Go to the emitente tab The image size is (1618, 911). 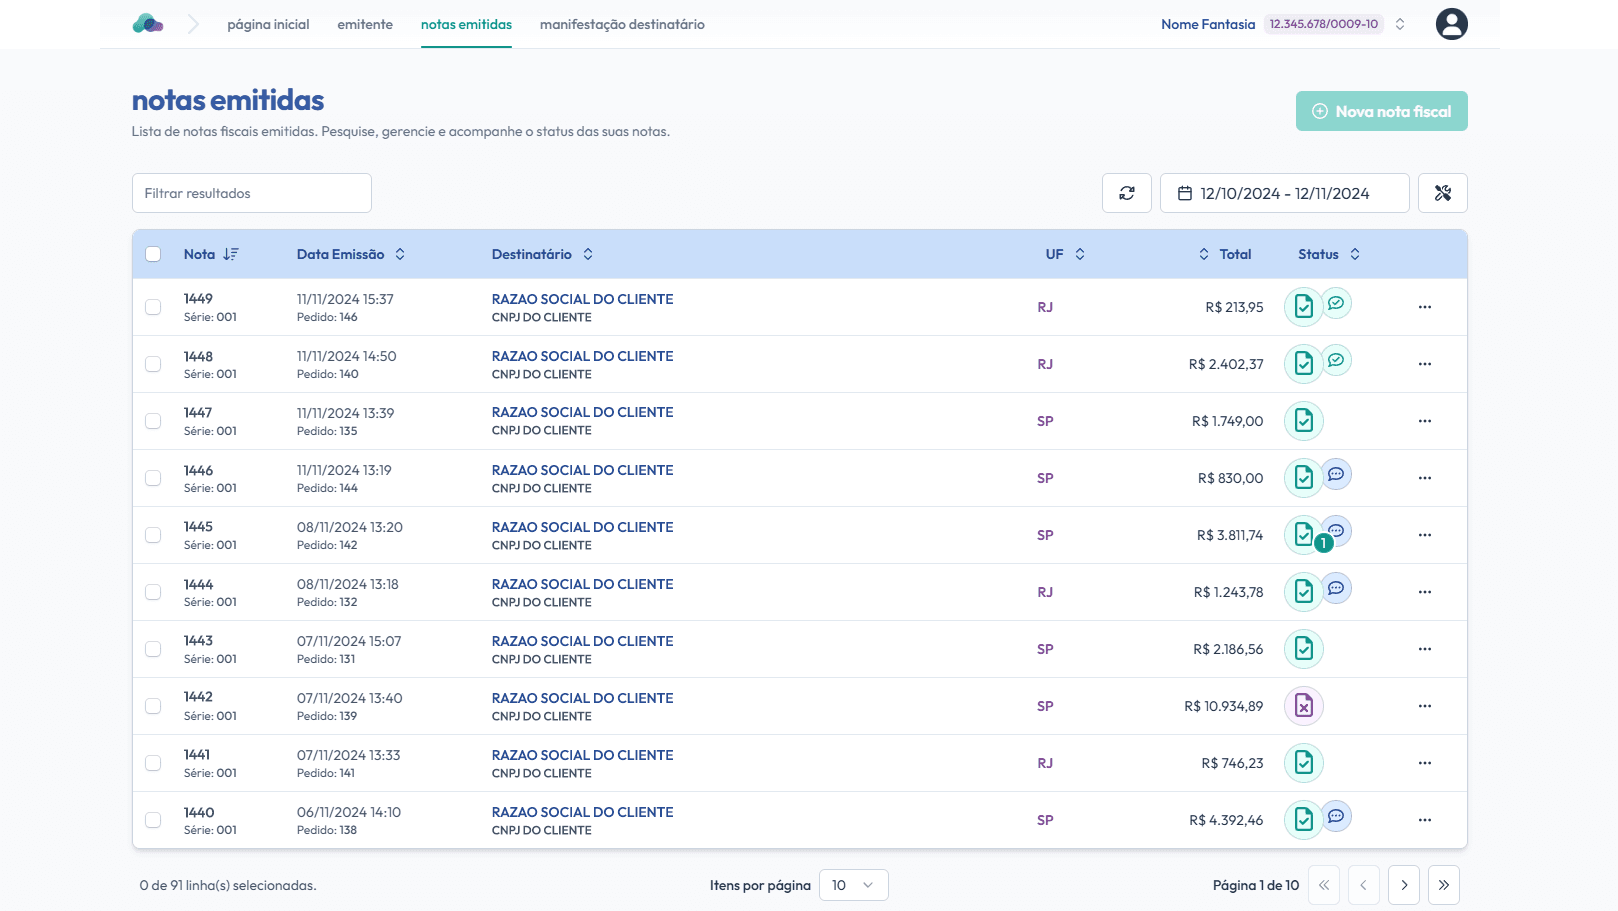(365, 24)
